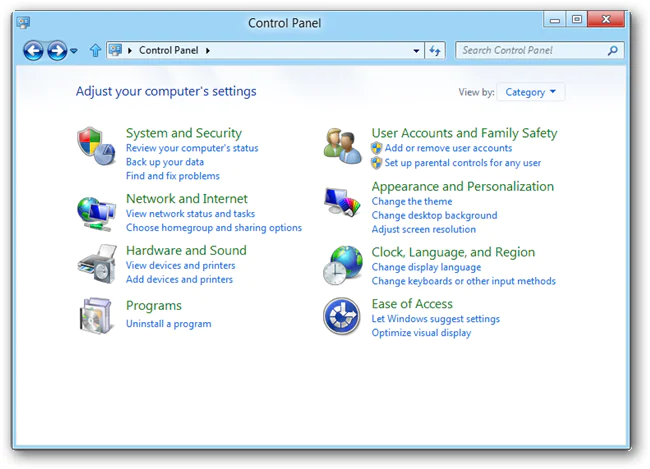Minimize the Control Panel window

(555, 19)
